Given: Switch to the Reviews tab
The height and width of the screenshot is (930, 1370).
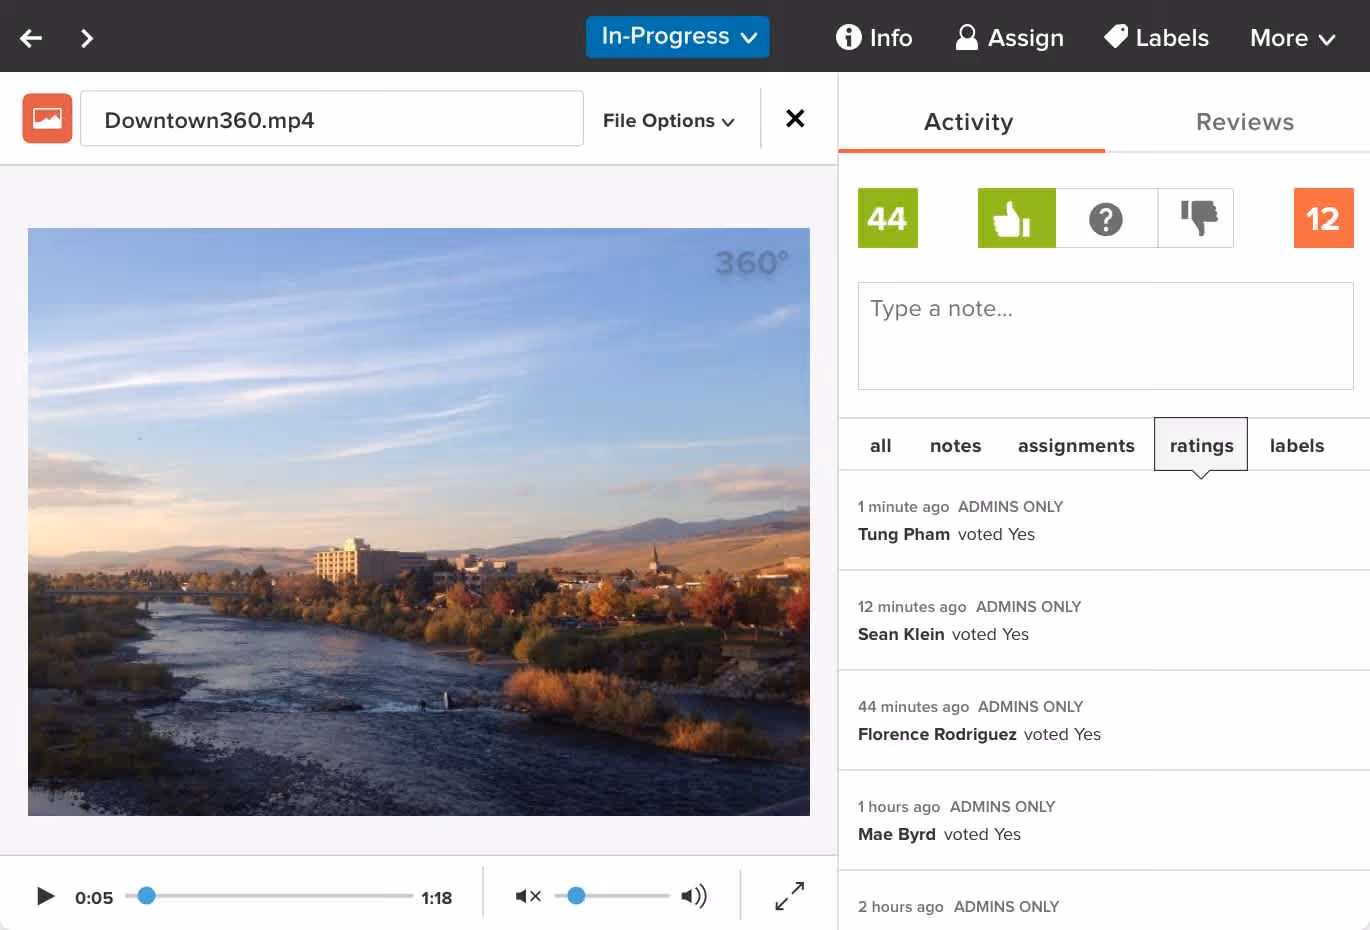Looking at the screenshot, I should [1245, 122].
